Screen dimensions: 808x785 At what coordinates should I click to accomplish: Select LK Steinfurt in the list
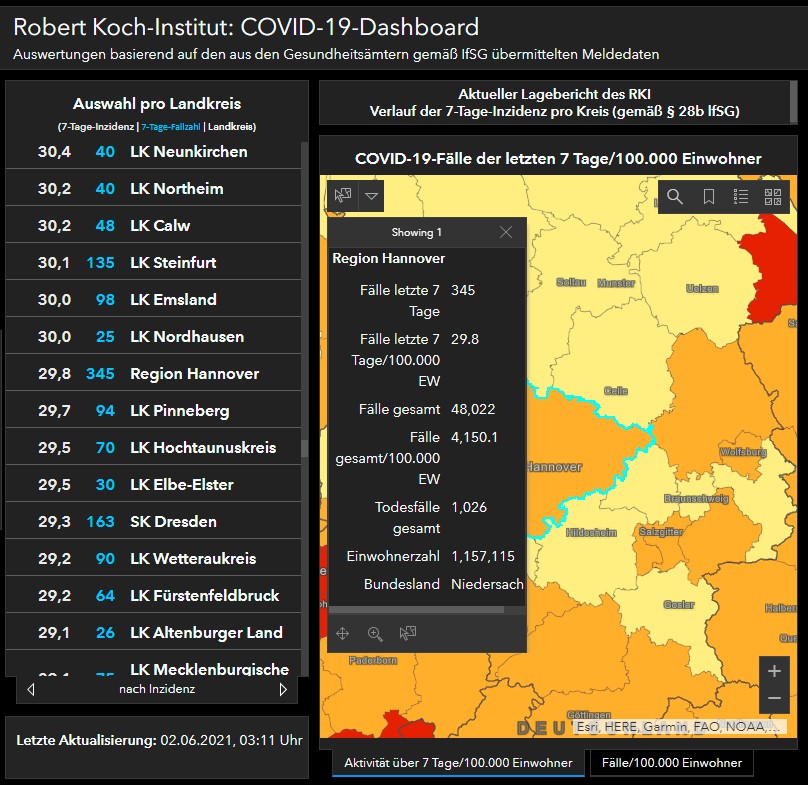coord(154,263)
